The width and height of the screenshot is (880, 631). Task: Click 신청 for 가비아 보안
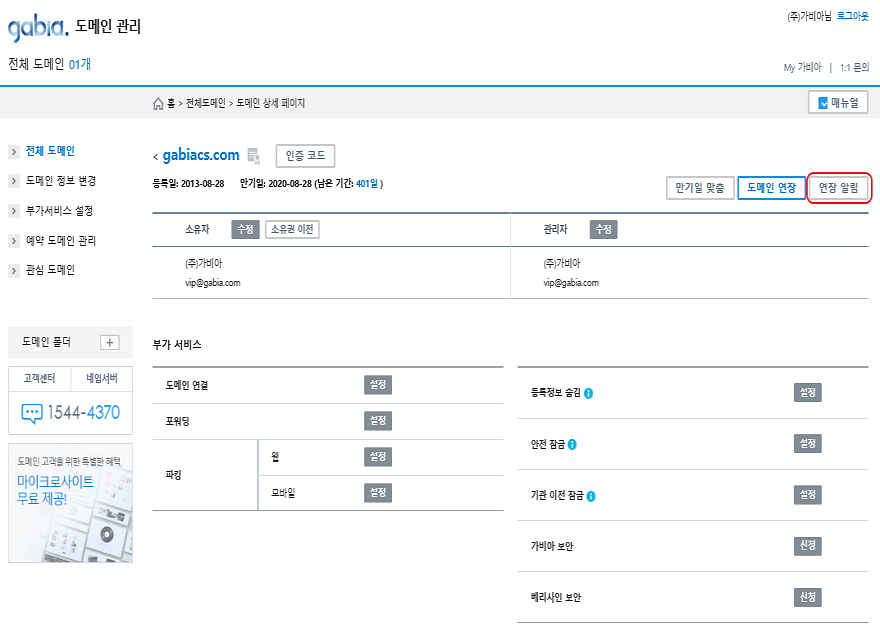pyautogui.click(x=808, y=545)
